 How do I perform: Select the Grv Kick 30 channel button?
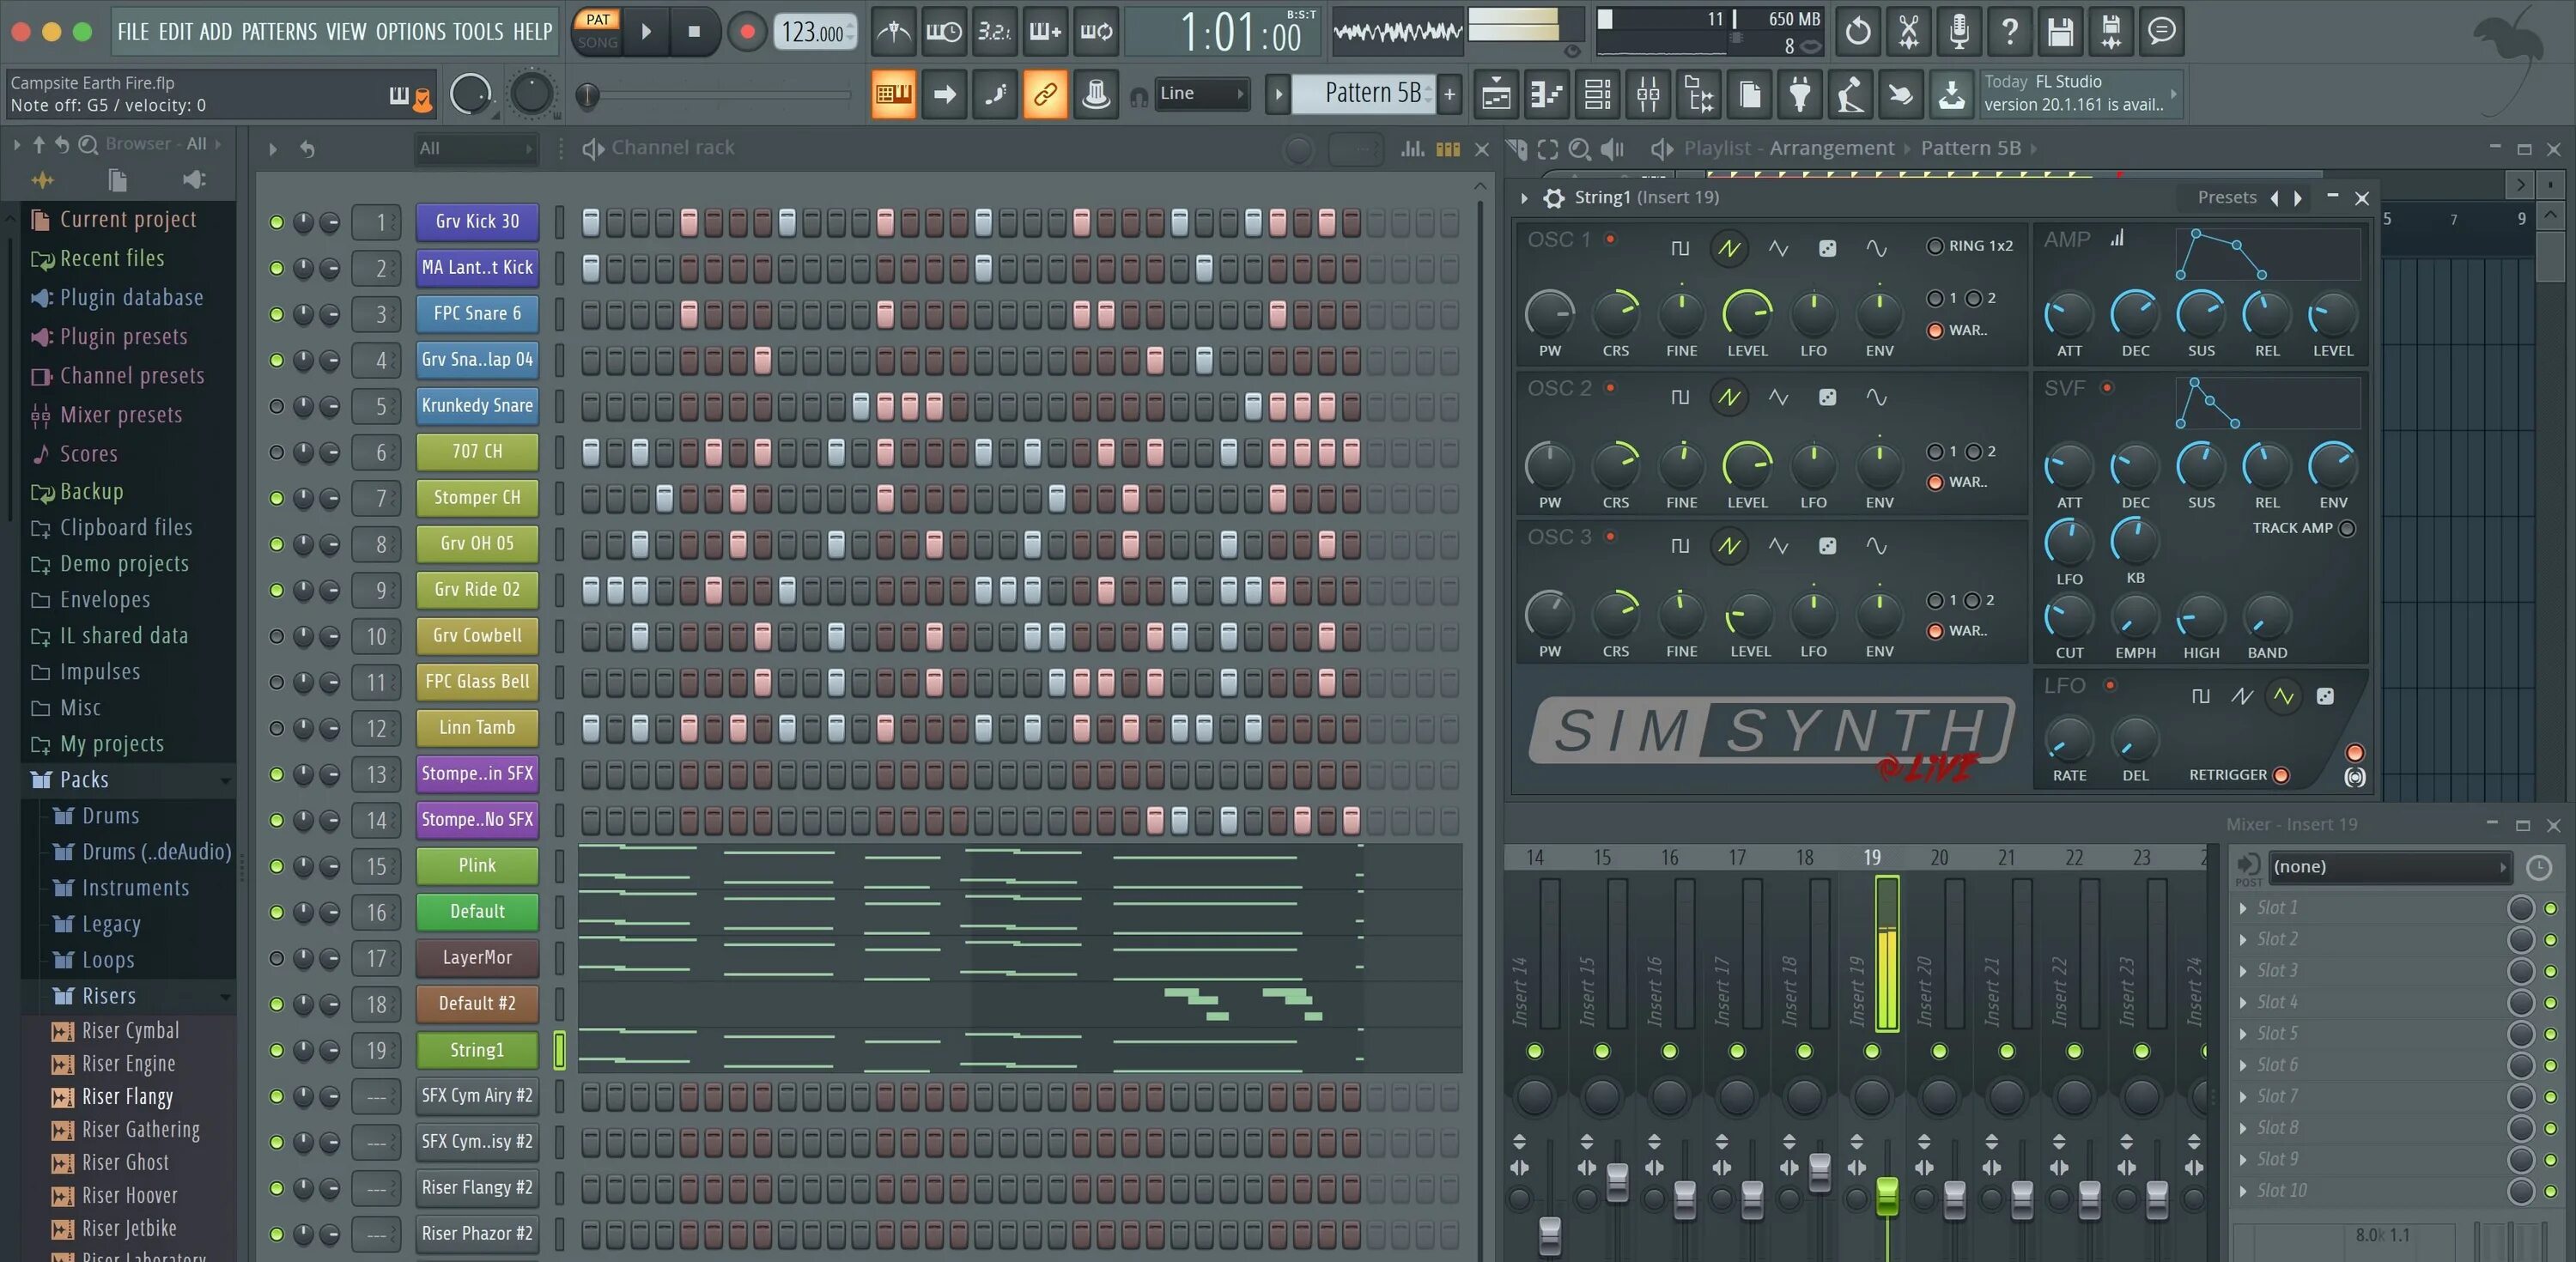click(x=477, y=222)
